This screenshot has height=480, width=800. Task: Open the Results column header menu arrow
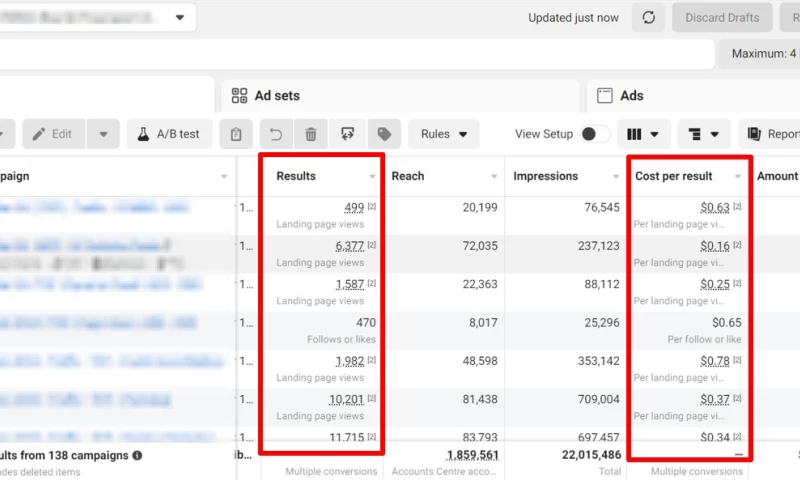[372, 176]
